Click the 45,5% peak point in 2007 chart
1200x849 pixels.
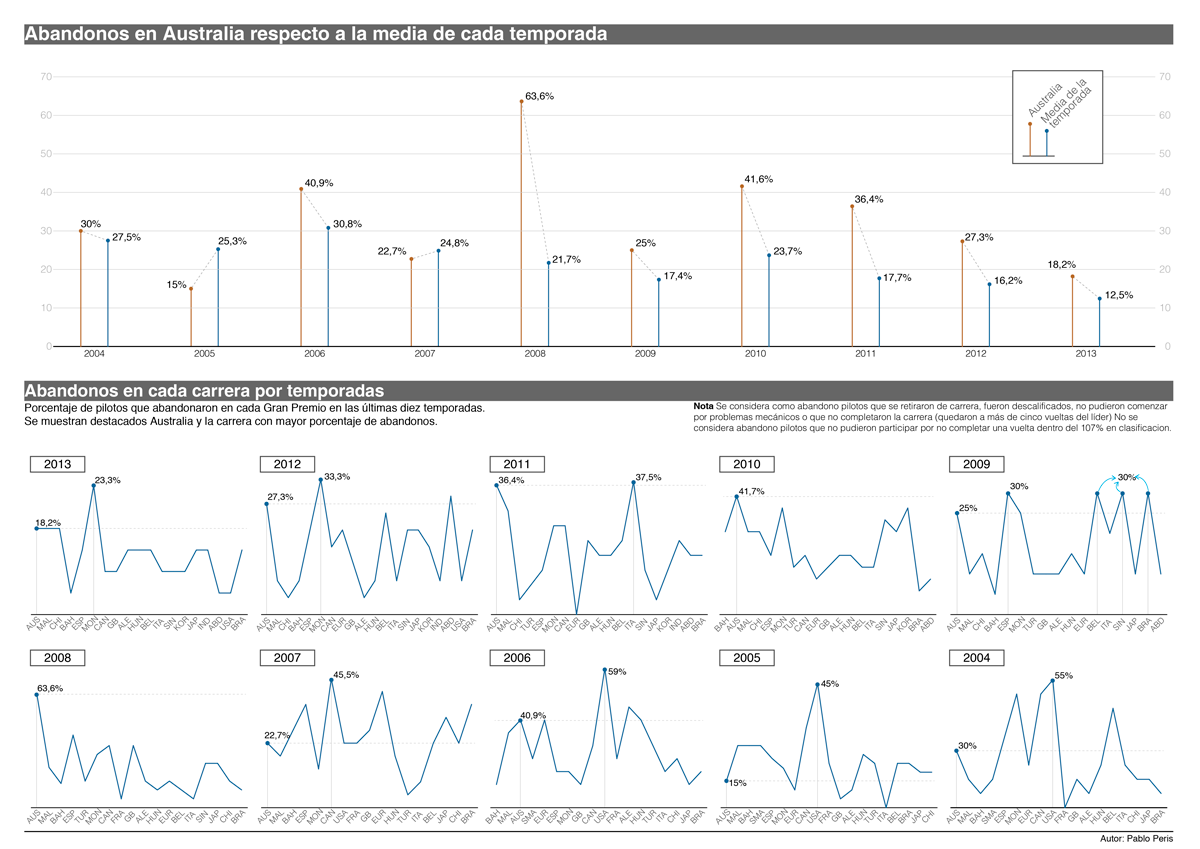coord(332,680)
